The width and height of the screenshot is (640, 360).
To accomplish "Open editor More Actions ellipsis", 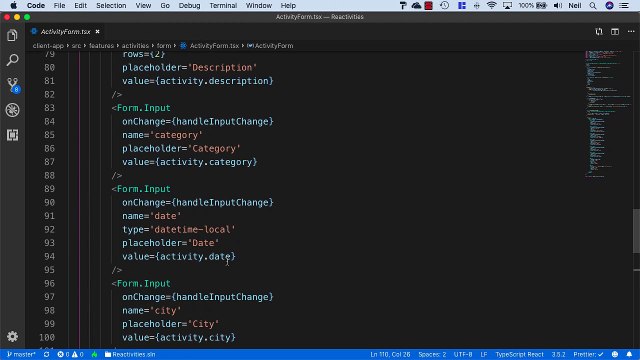I will pos(631,31).
